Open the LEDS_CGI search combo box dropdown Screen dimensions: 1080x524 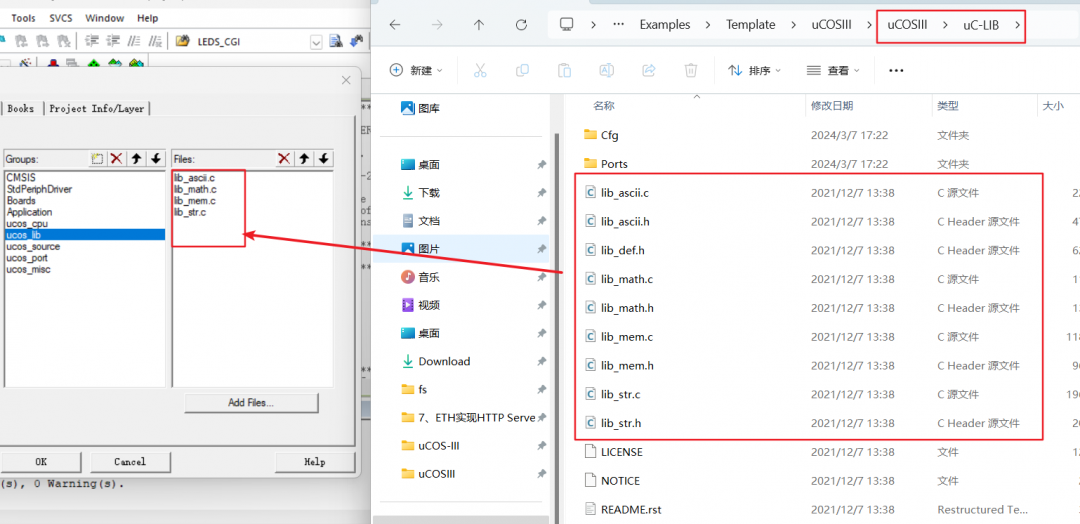click(316, 42)
